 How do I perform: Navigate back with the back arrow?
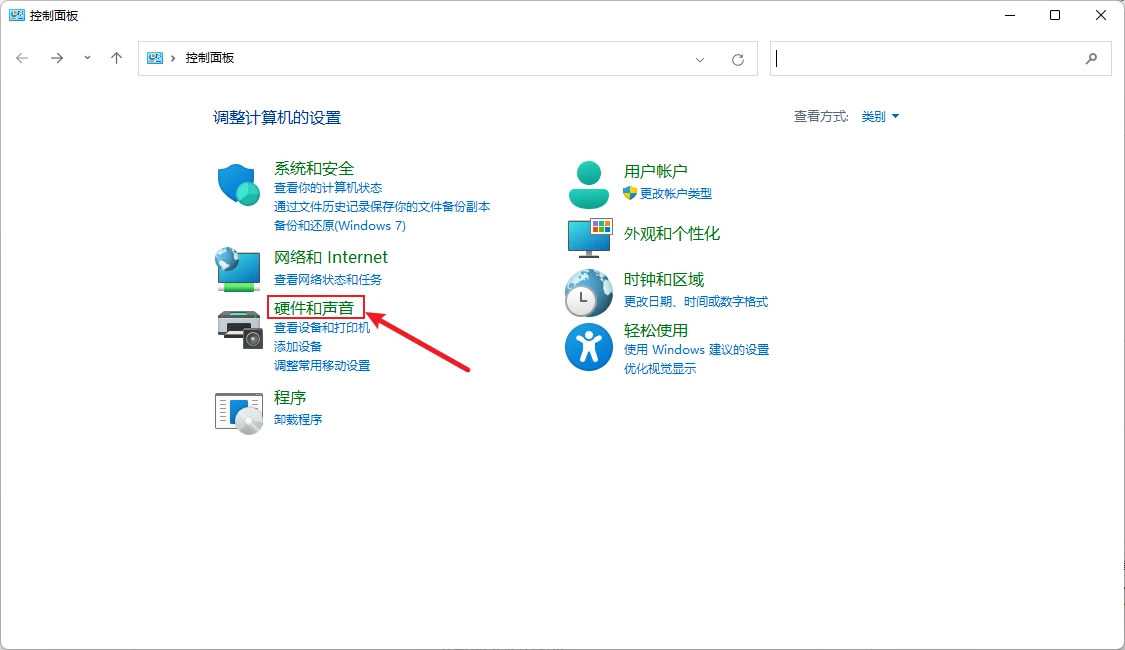point(22,58)
